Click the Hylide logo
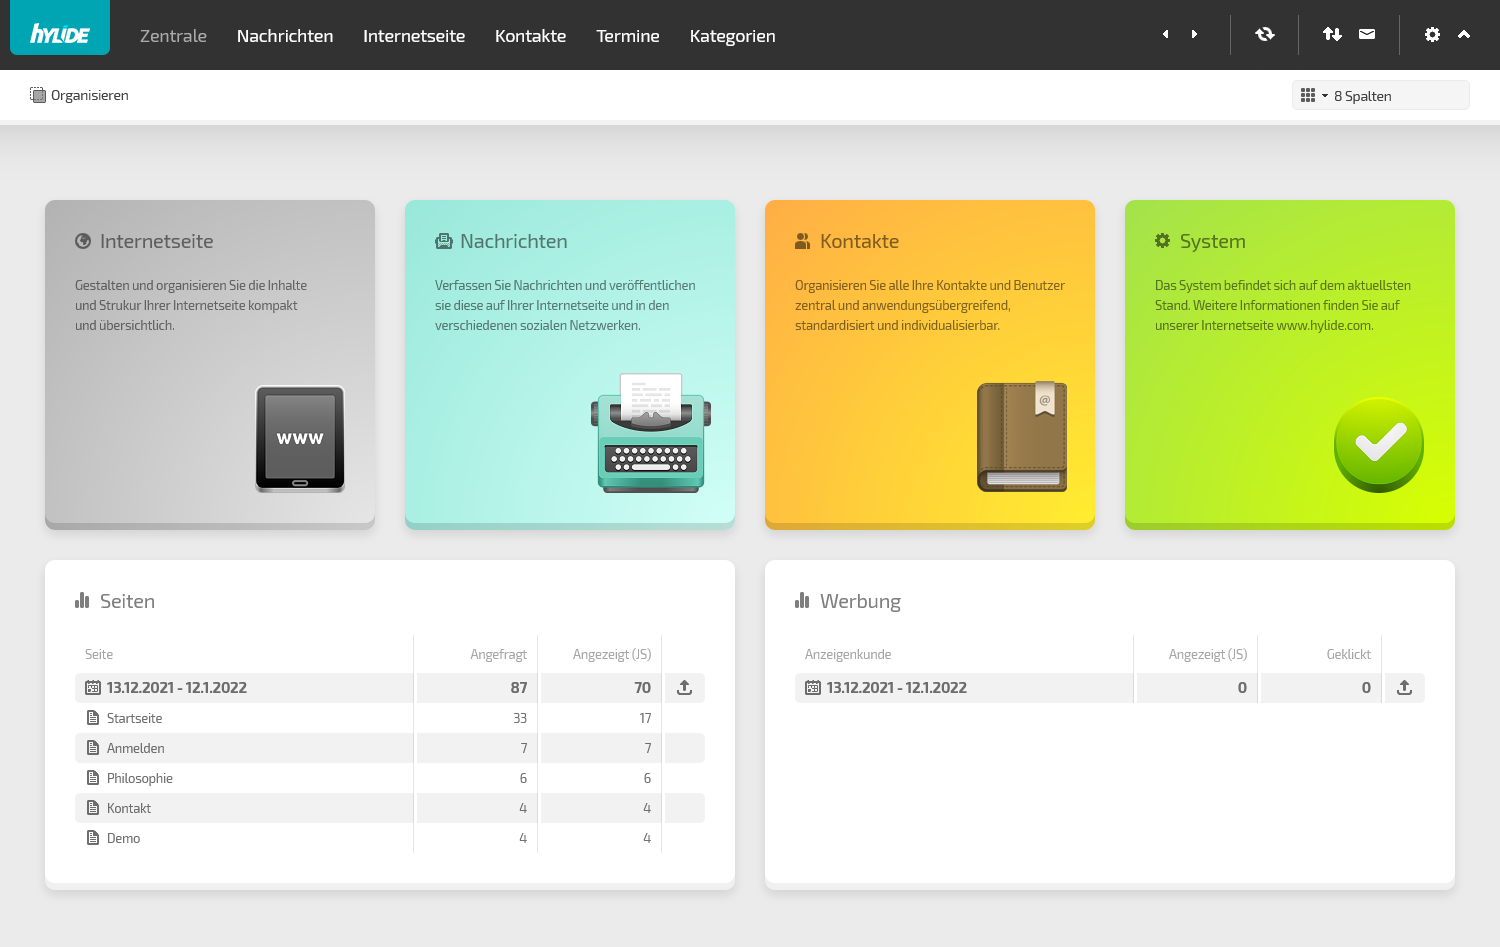The width and height of the screenshot is (1500, 947). (60, 33)
